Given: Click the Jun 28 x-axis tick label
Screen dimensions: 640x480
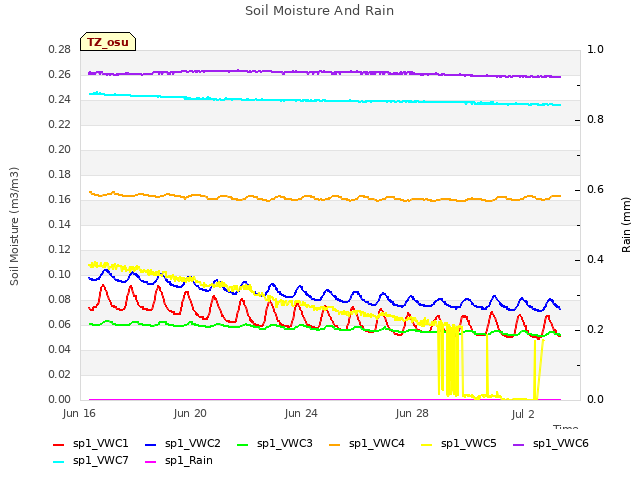Looking at the screenshot, I should [412, 413].
